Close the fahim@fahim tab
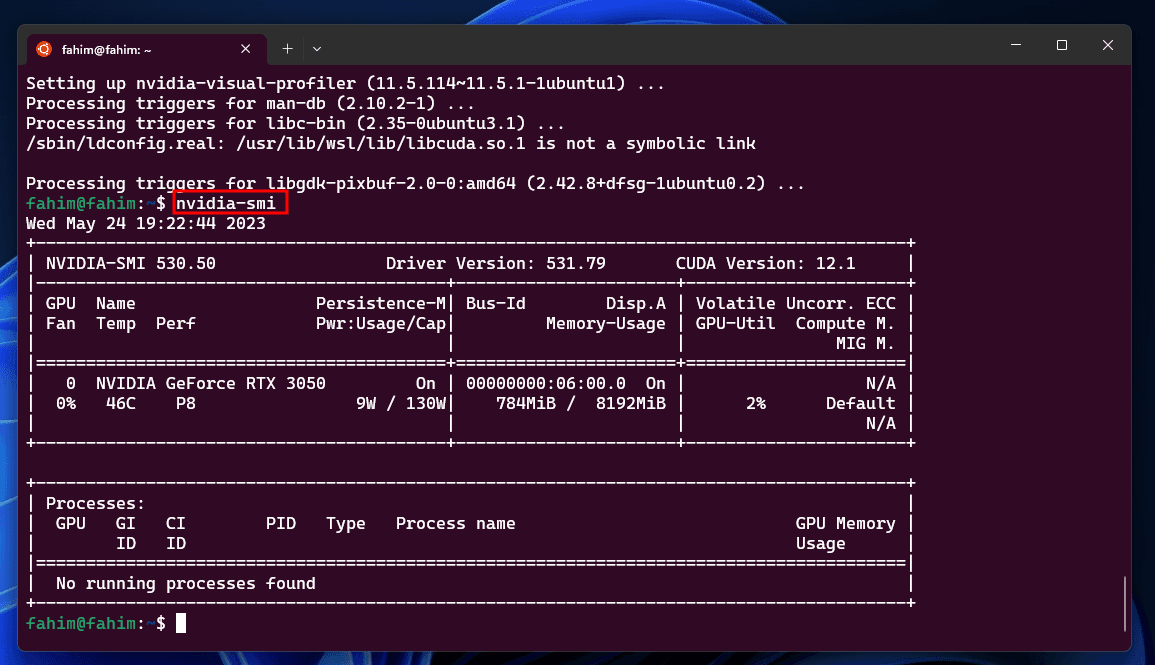Image resolution: width=1155 pixels, height=665 pixels. click(x=245, y=49)
